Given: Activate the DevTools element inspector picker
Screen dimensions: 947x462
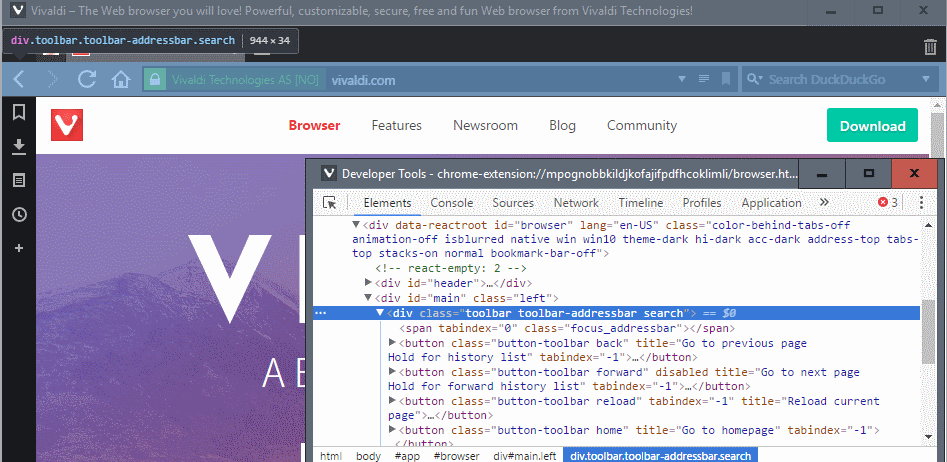Looking at the screenshot, I should pos(330,203).
